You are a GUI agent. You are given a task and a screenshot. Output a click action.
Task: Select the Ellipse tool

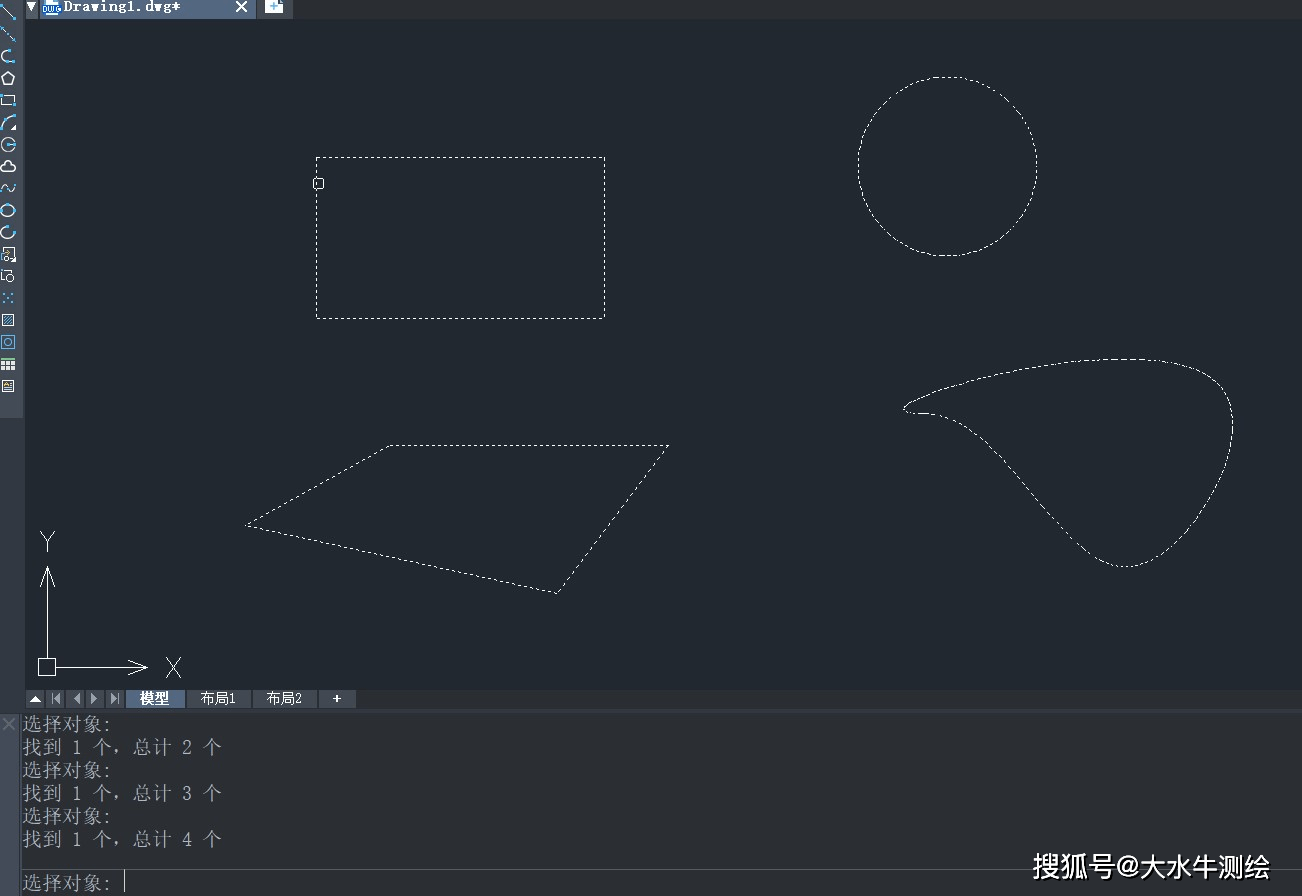(8, 210)
